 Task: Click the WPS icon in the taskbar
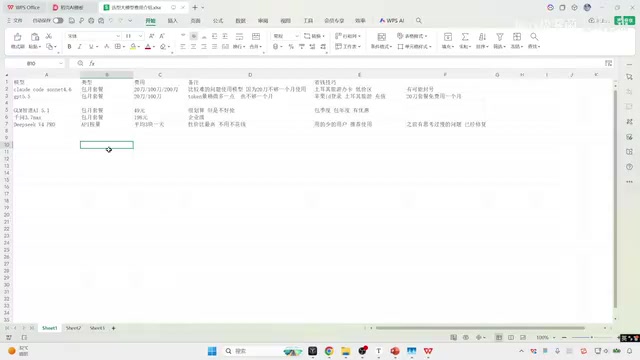428,351
